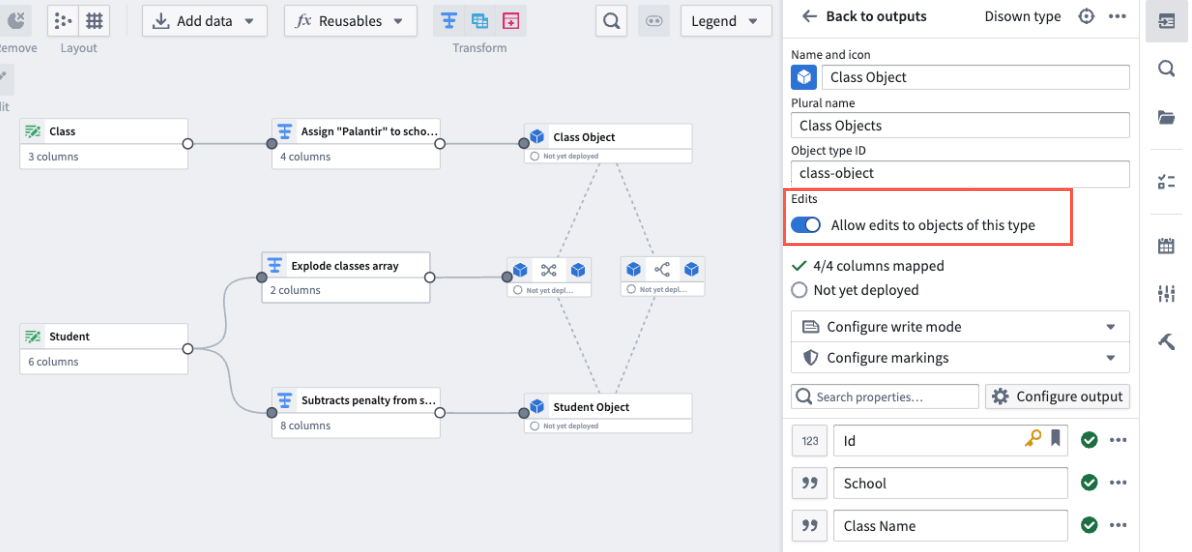Toggle Allow edits to objects of this type
Image resolution: width=1192 pixels, height=552 pixels.
(806, 225)
